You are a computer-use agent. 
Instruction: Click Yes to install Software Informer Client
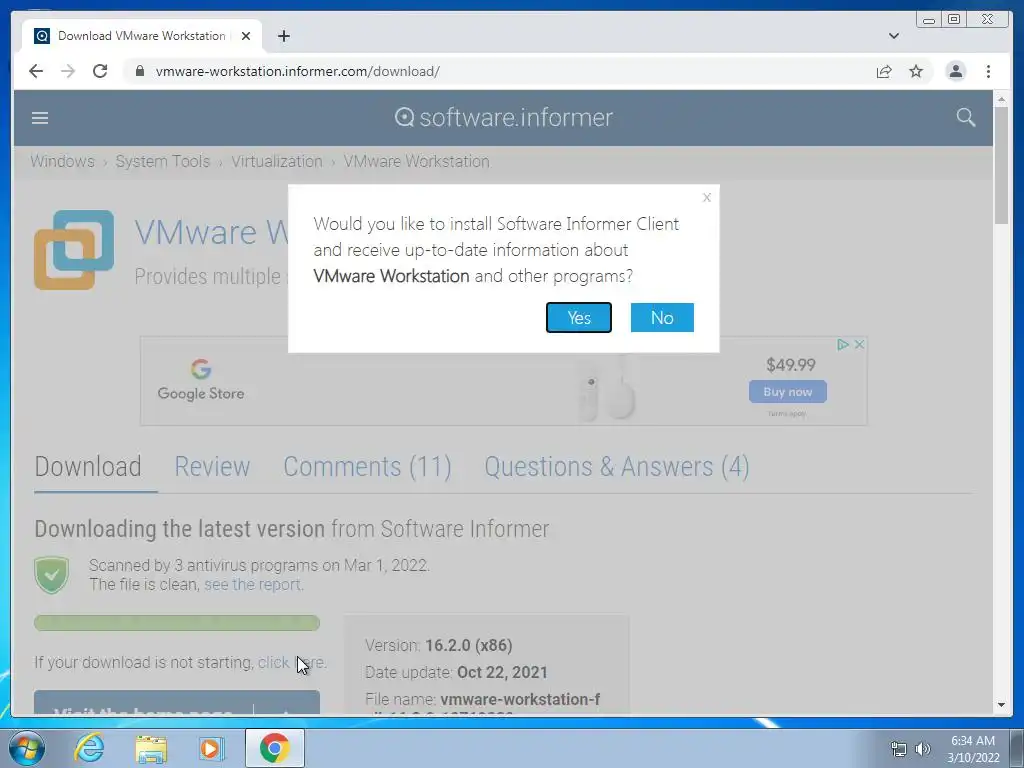tap(579, 317)
